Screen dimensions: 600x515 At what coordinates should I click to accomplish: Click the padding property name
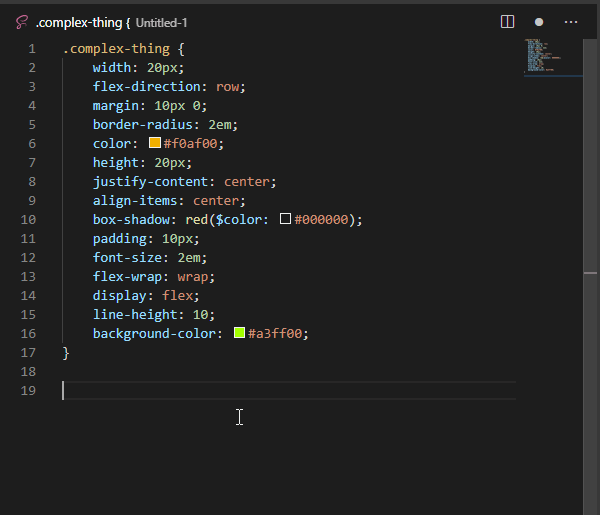(120, 239)
